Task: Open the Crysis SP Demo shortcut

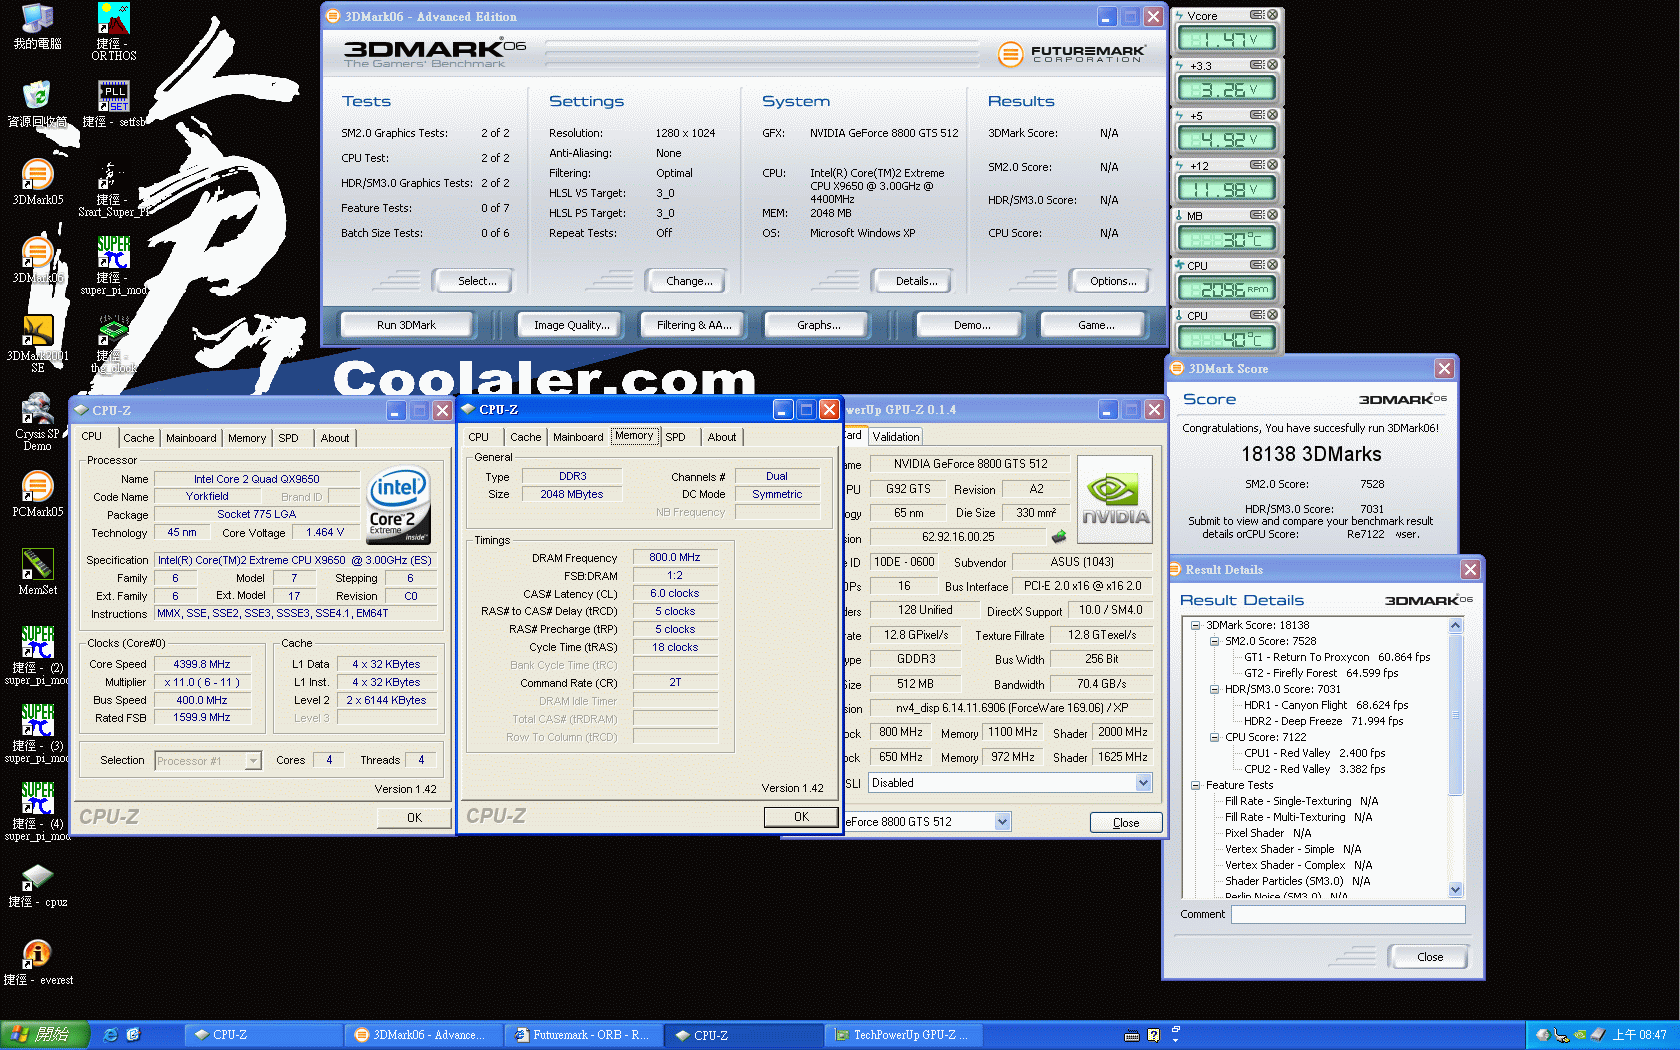Action: tap(38, 422)
